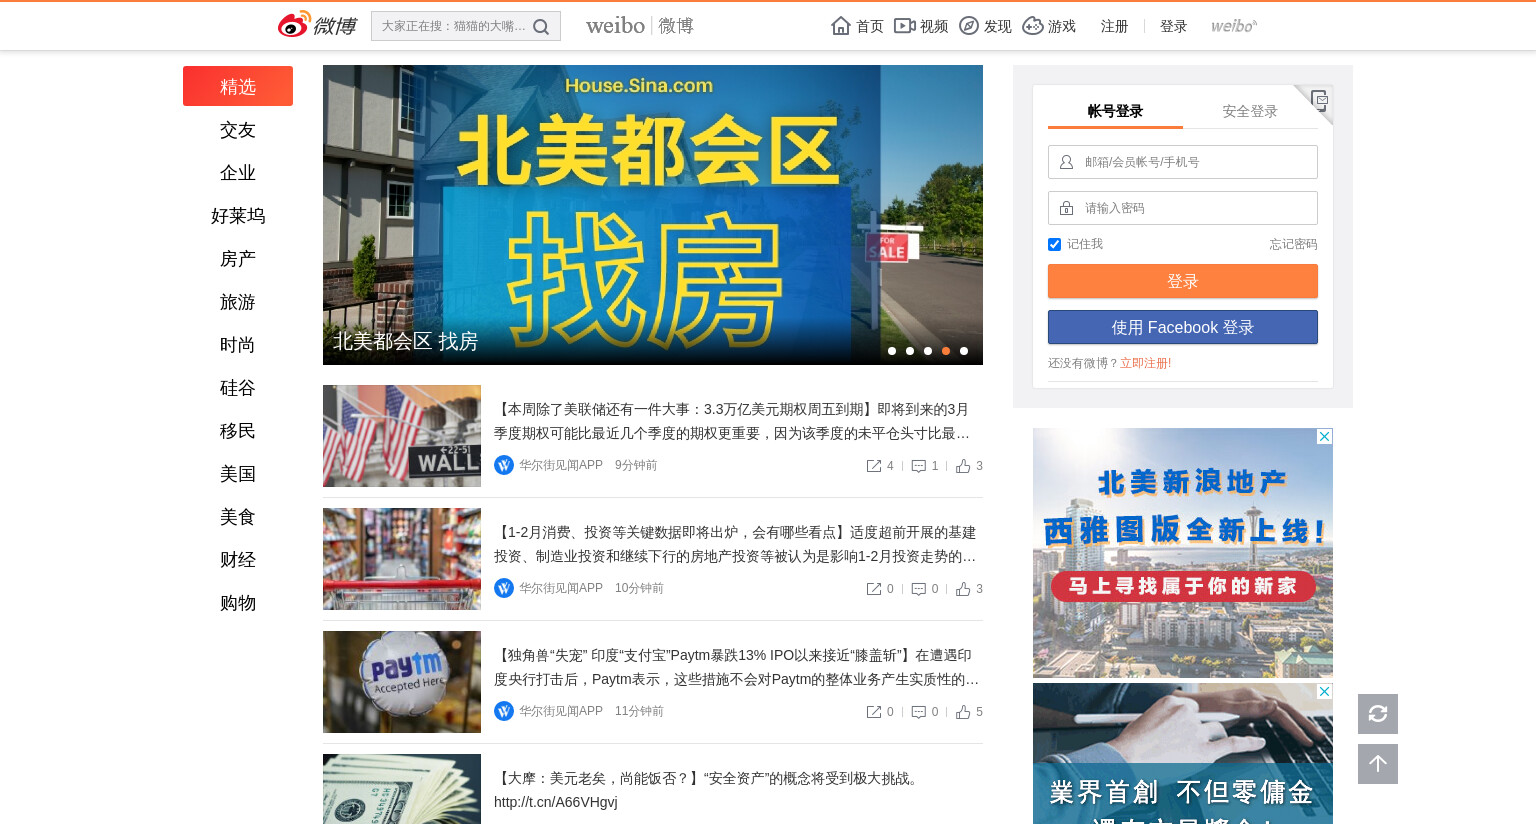Viewport: 1536px width, 824px height.
Task: Select second carousel dot
Action: click(x=910, y=351)
